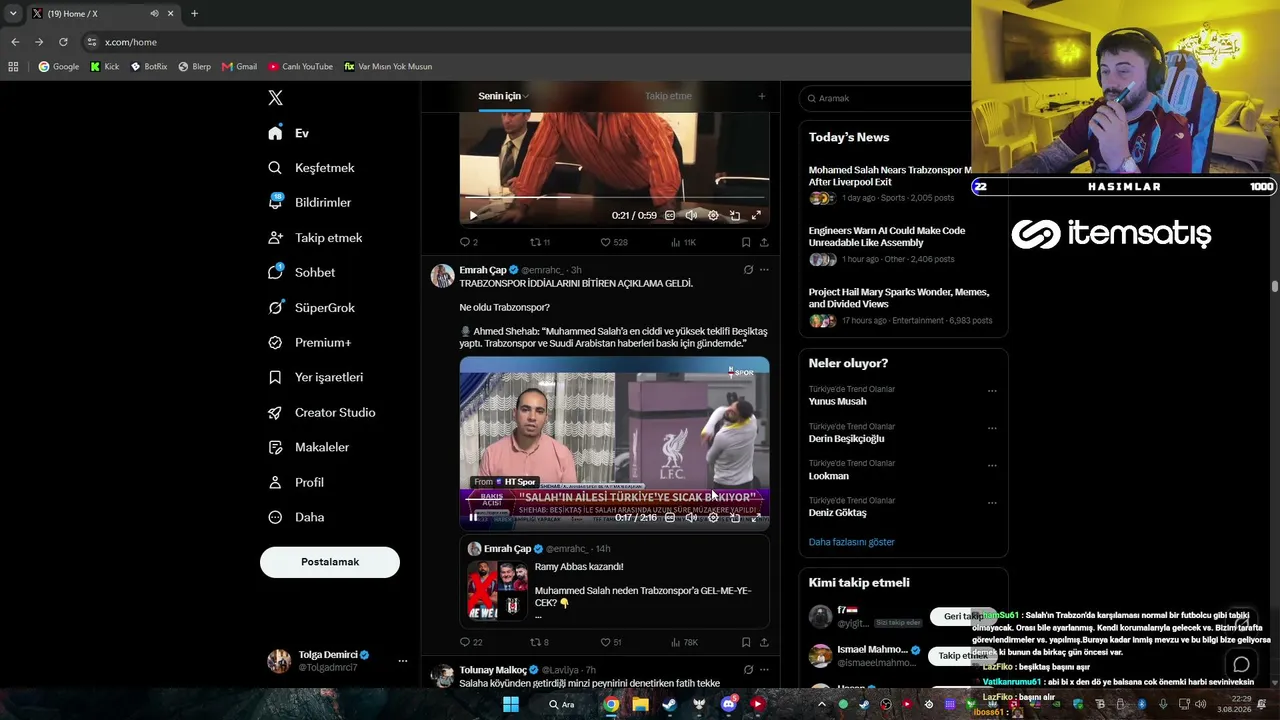Reply to the post with 2 replies
The image size is (1280, 720).
[468, 242]
